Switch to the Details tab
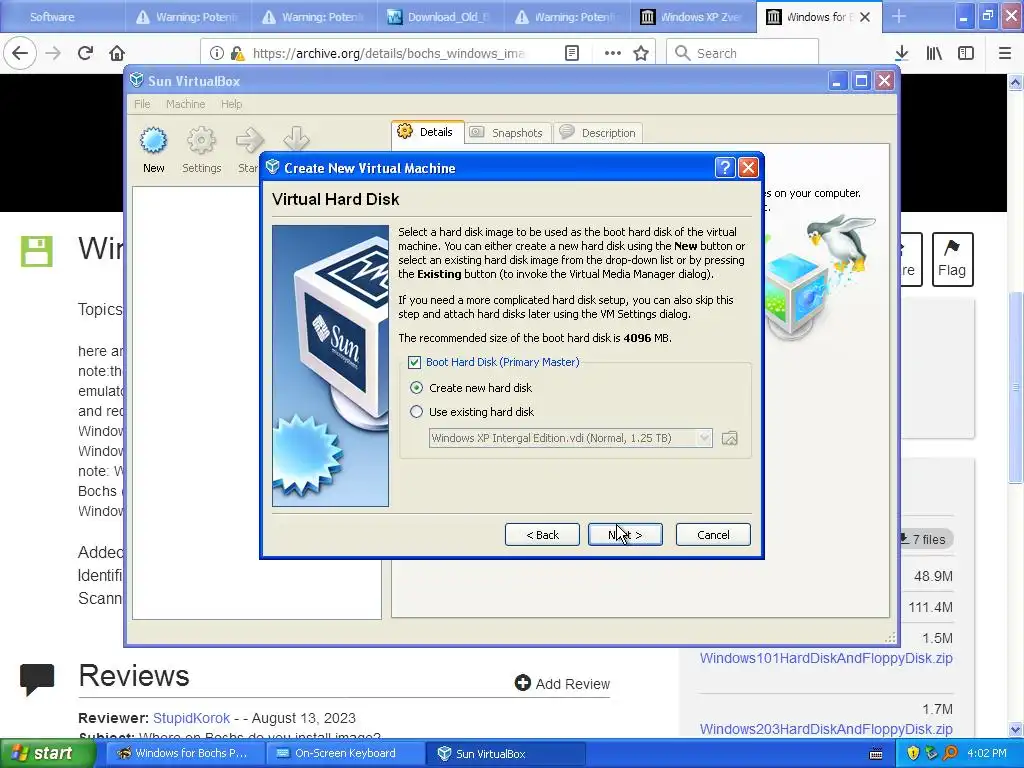Image resolution: width=1024 pixels, height=768 pixels. (428, 132)
